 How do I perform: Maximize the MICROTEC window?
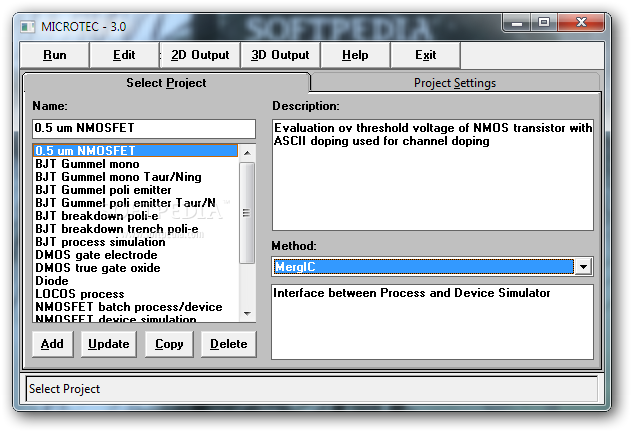(544, 22)
